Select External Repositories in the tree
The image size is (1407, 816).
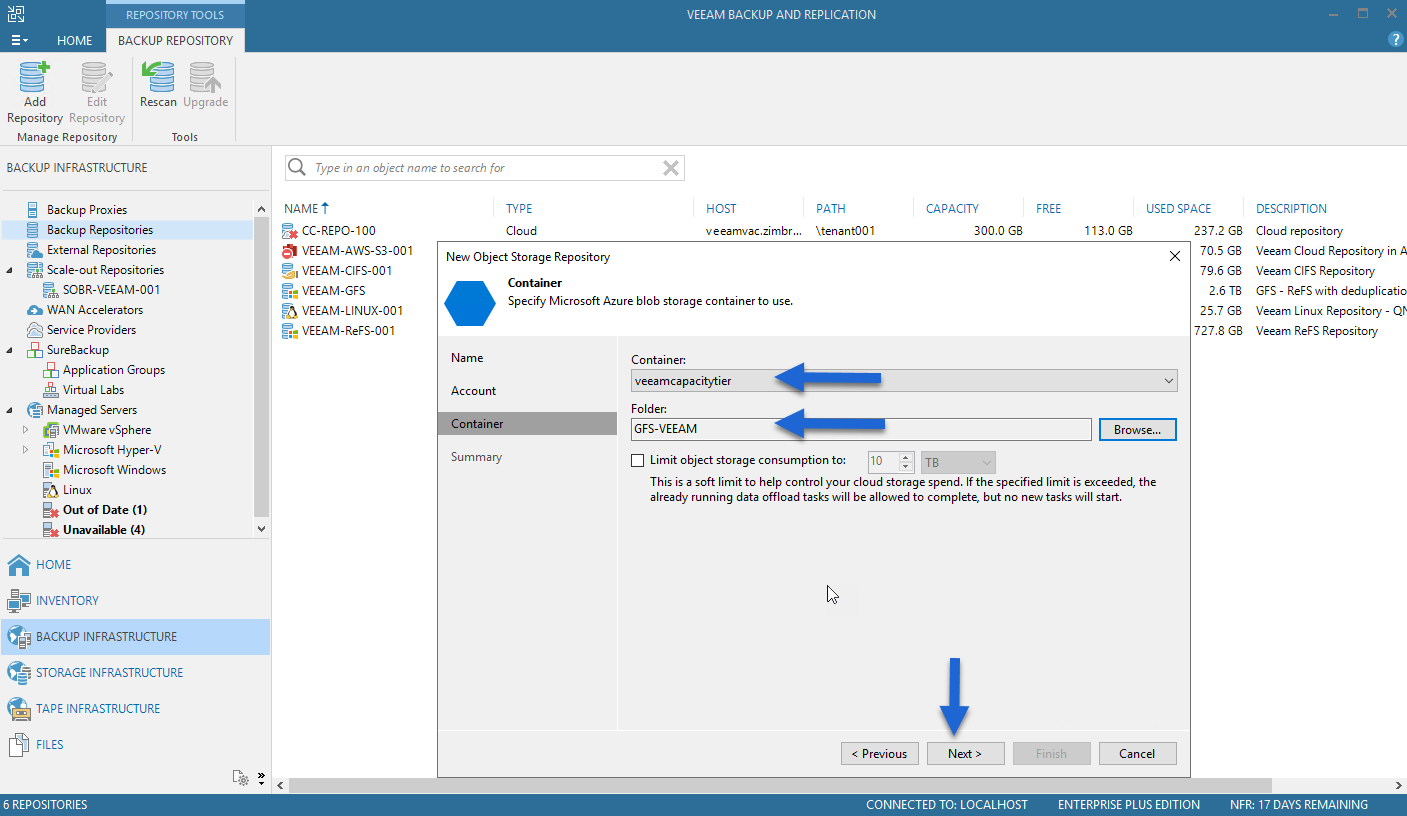101,250
